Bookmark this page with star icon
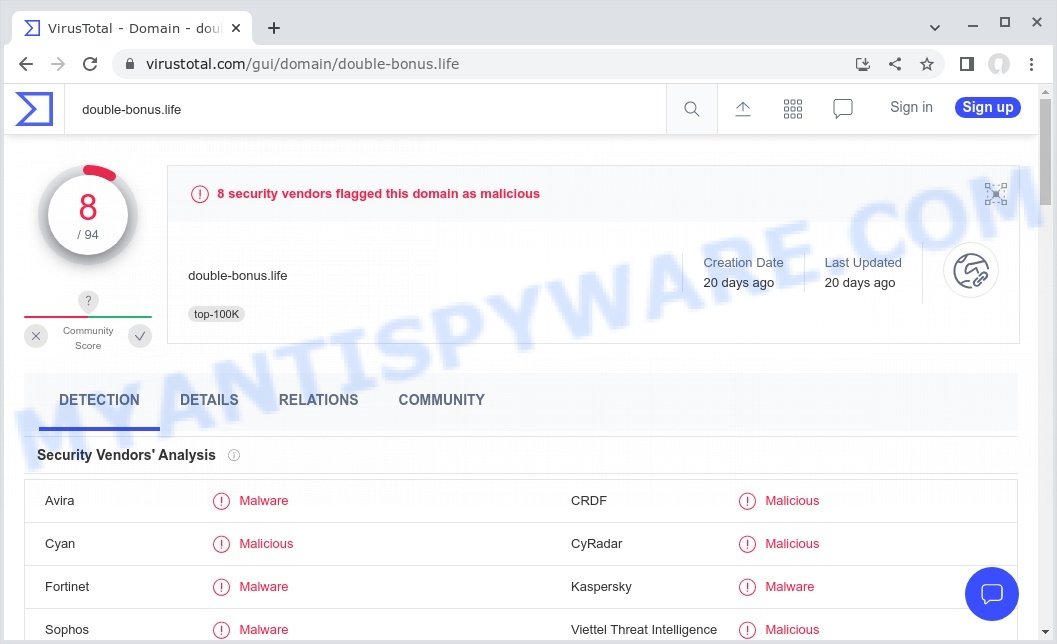Screen dimensions: 1057x644 coord(928,64)
